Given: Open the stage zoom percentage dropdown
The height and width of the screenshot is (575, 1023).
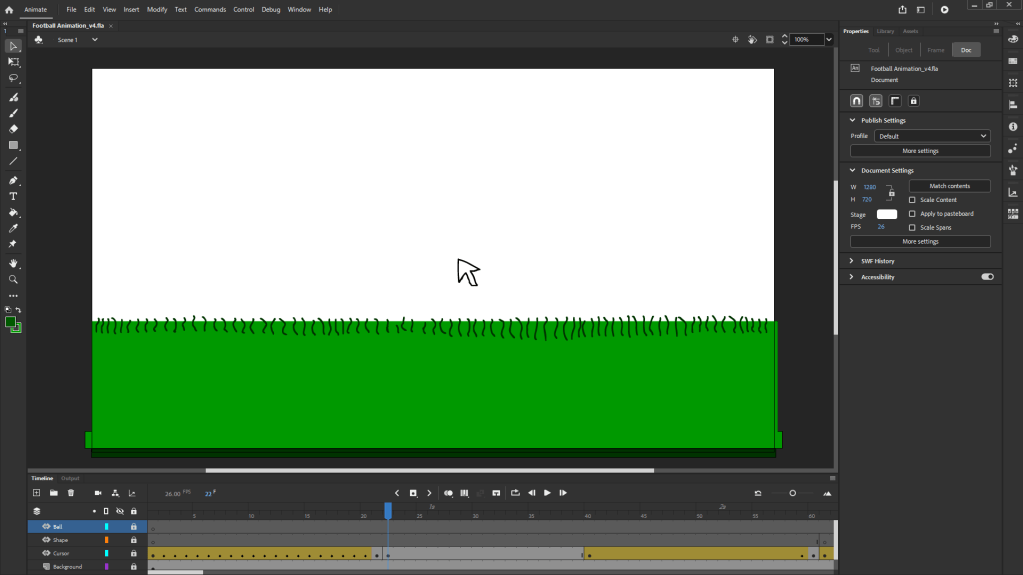Looking at the screenshot, I should 829,40.
